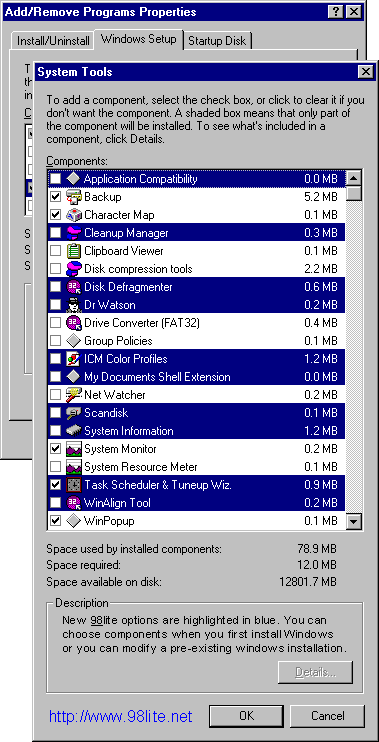
Task: Click the Drive Converter (FAT32) icon
Action: click(x=73, y=323)
